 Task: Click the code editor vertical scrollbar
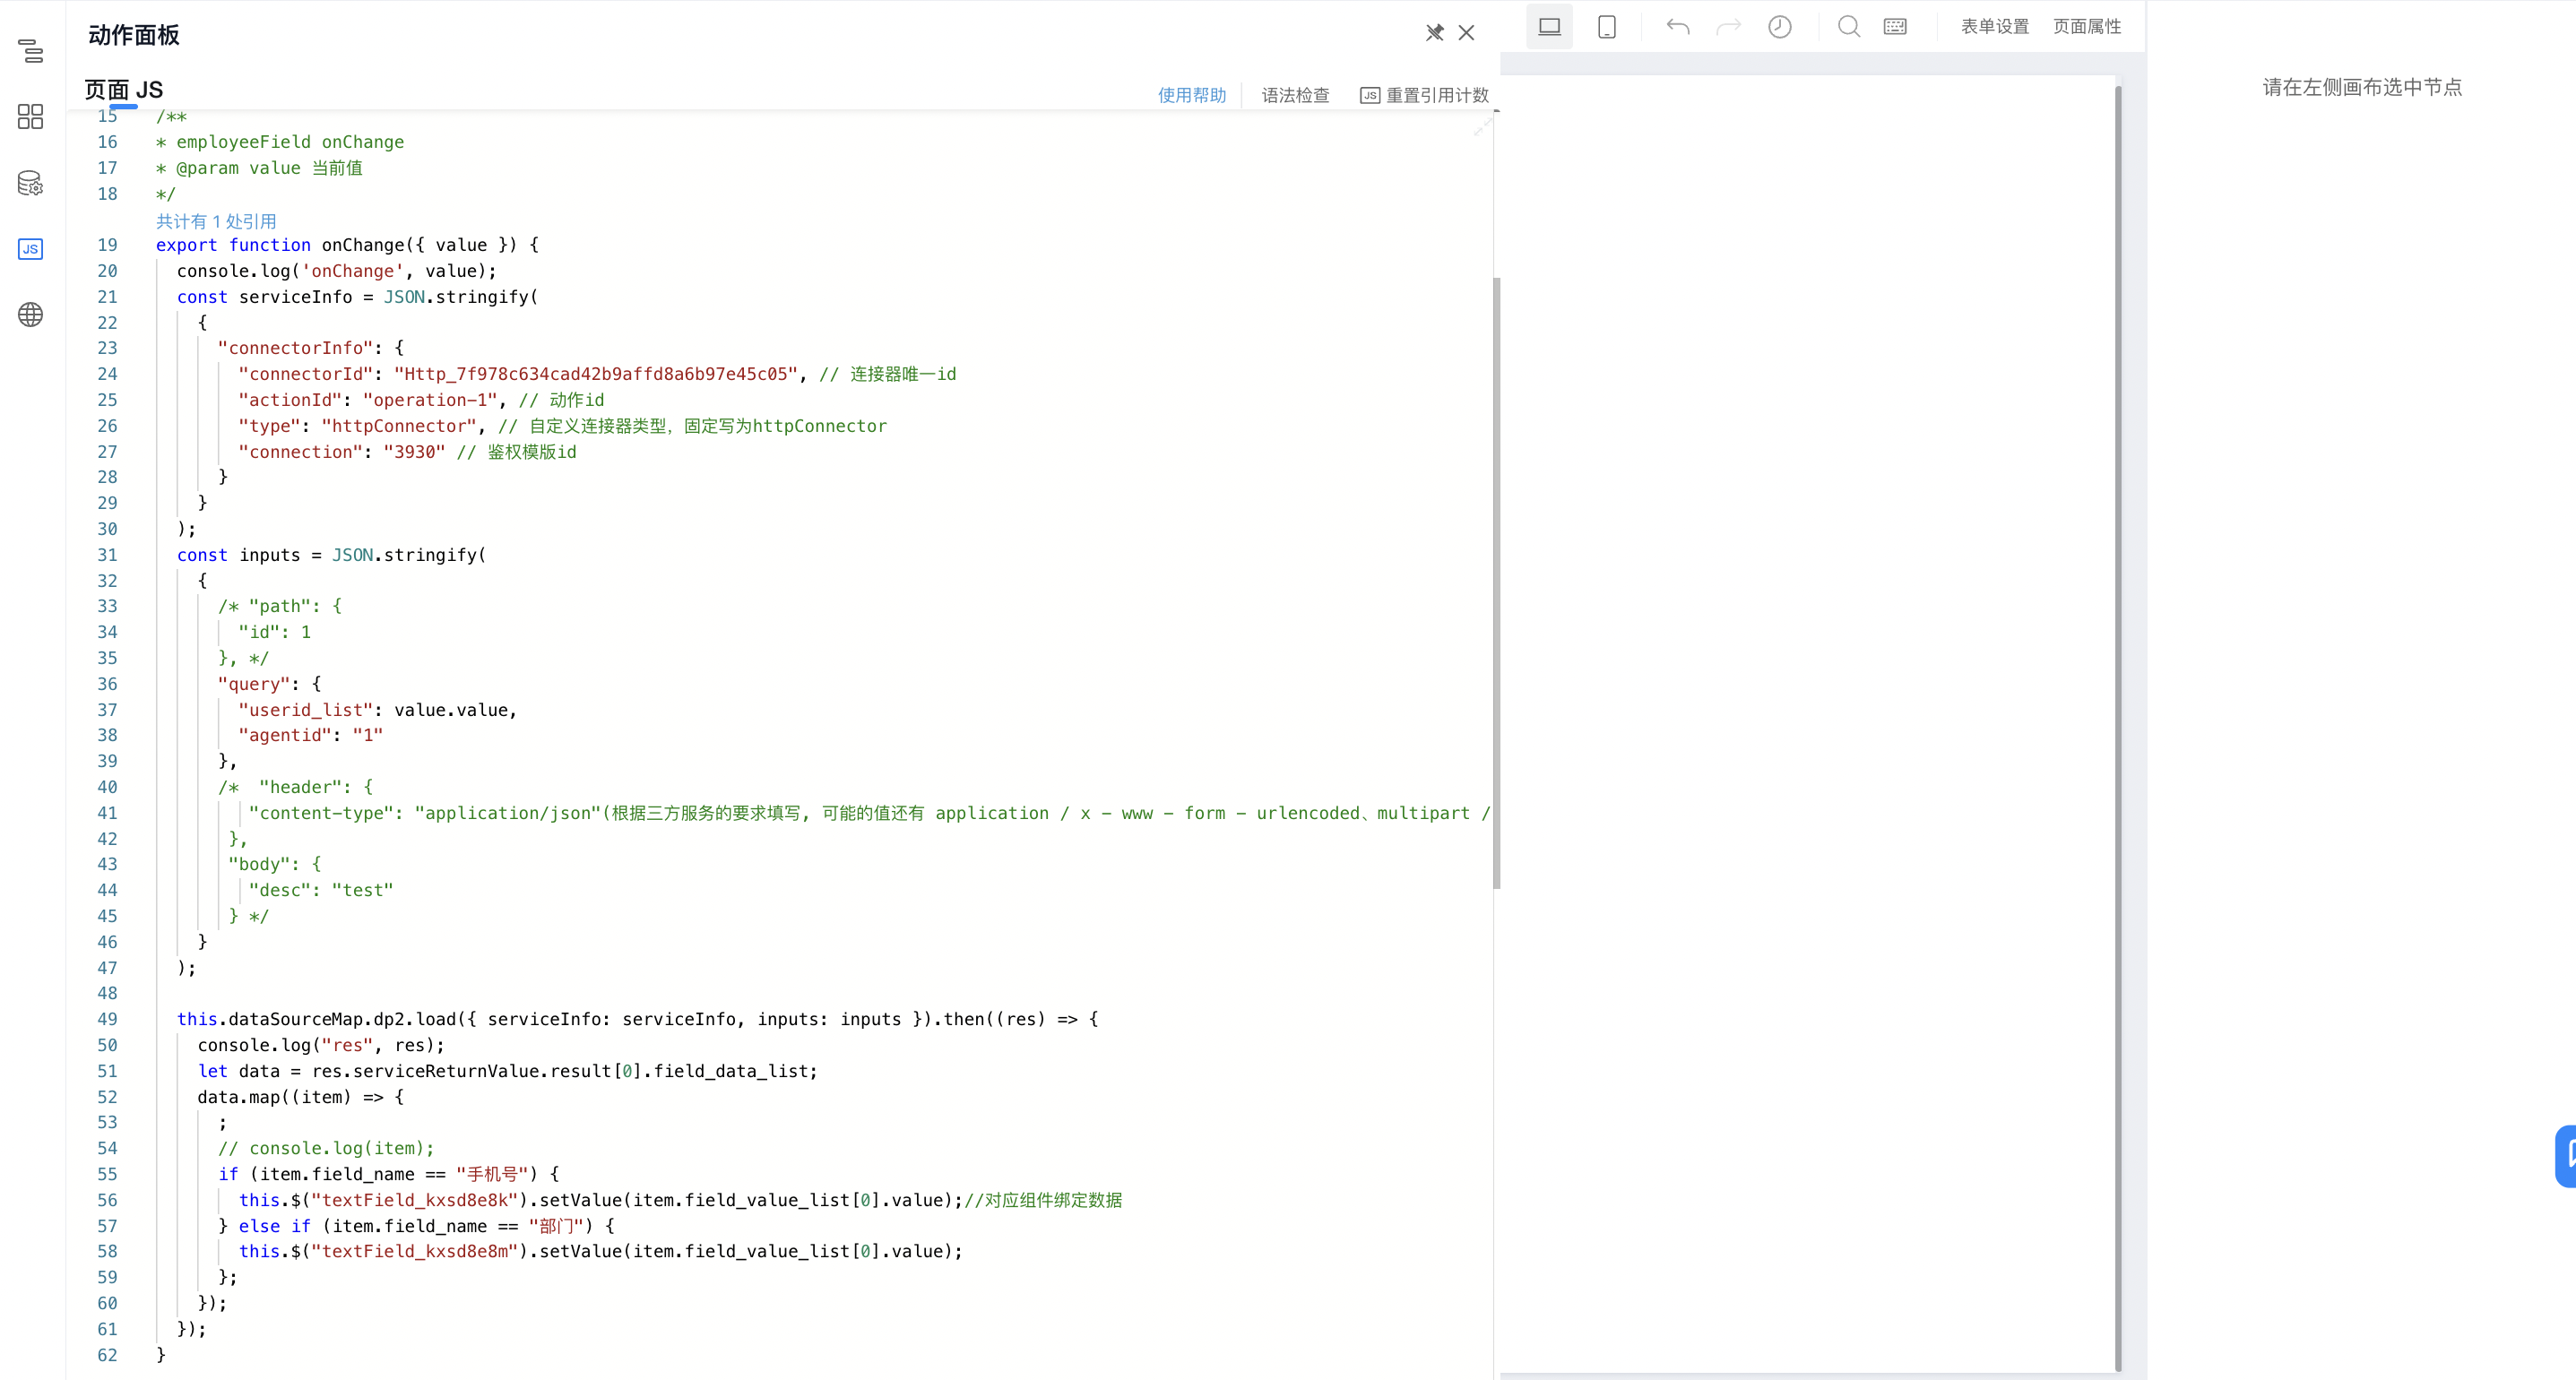pyautogui.click(x=1497, y=582)
